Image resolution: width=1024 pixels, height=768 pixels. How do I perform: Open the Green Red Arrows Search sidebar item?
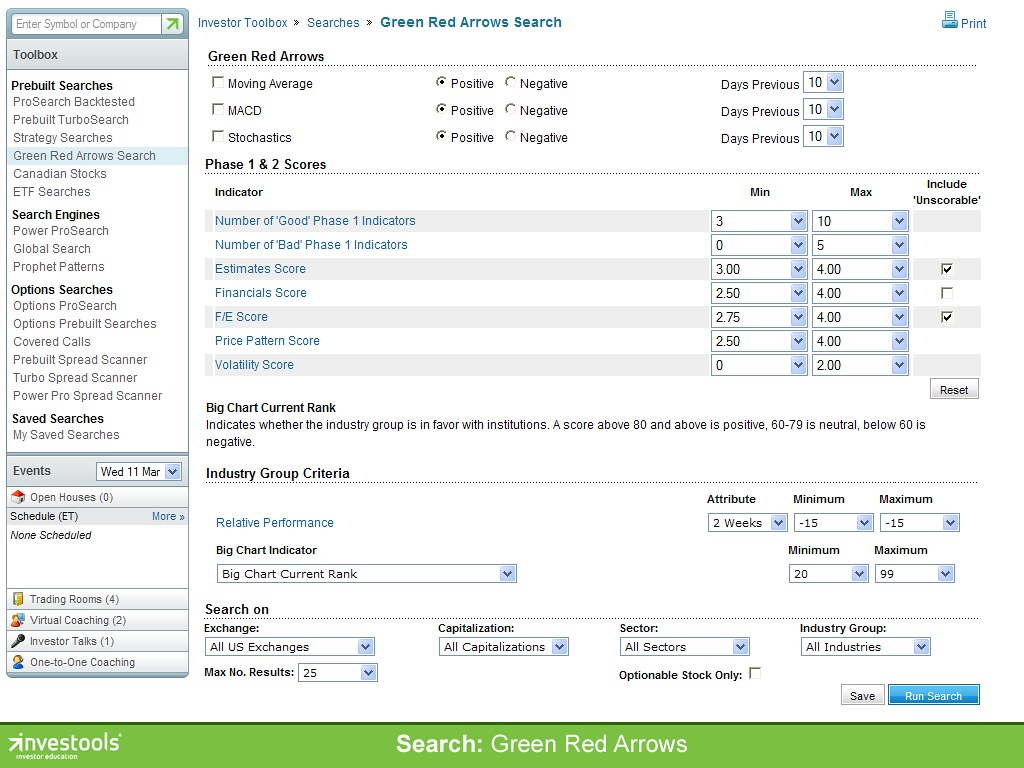[x=85, y=155]
